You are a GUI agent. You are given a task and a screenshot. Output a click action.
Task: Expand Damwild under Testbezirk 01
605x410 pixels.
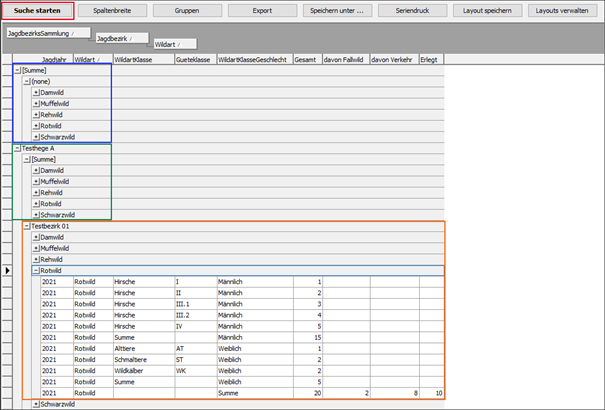36,237
